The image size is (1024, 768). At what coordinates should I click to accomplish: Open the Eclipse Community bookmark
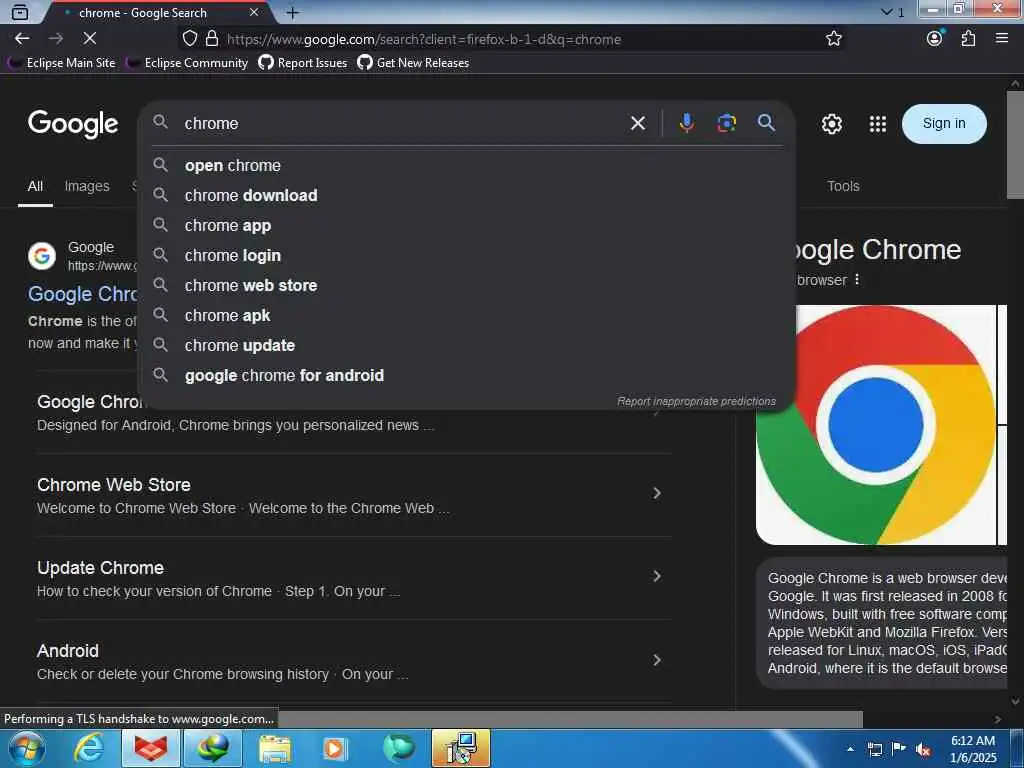188,63
